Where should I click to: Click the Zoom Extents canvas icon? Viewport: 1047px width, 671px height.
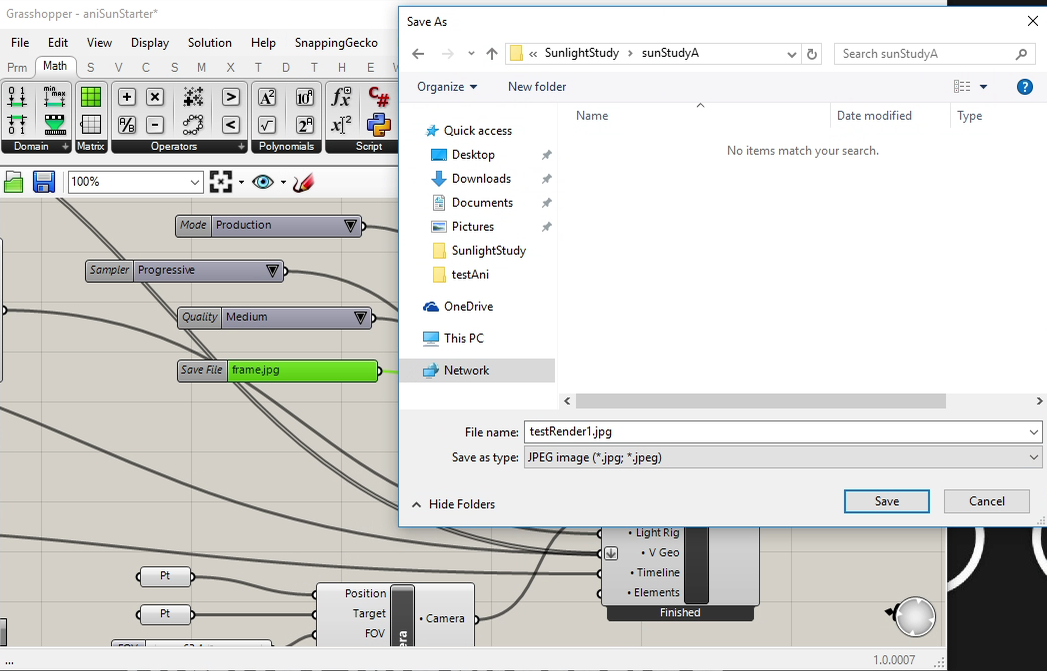point(221,182)
